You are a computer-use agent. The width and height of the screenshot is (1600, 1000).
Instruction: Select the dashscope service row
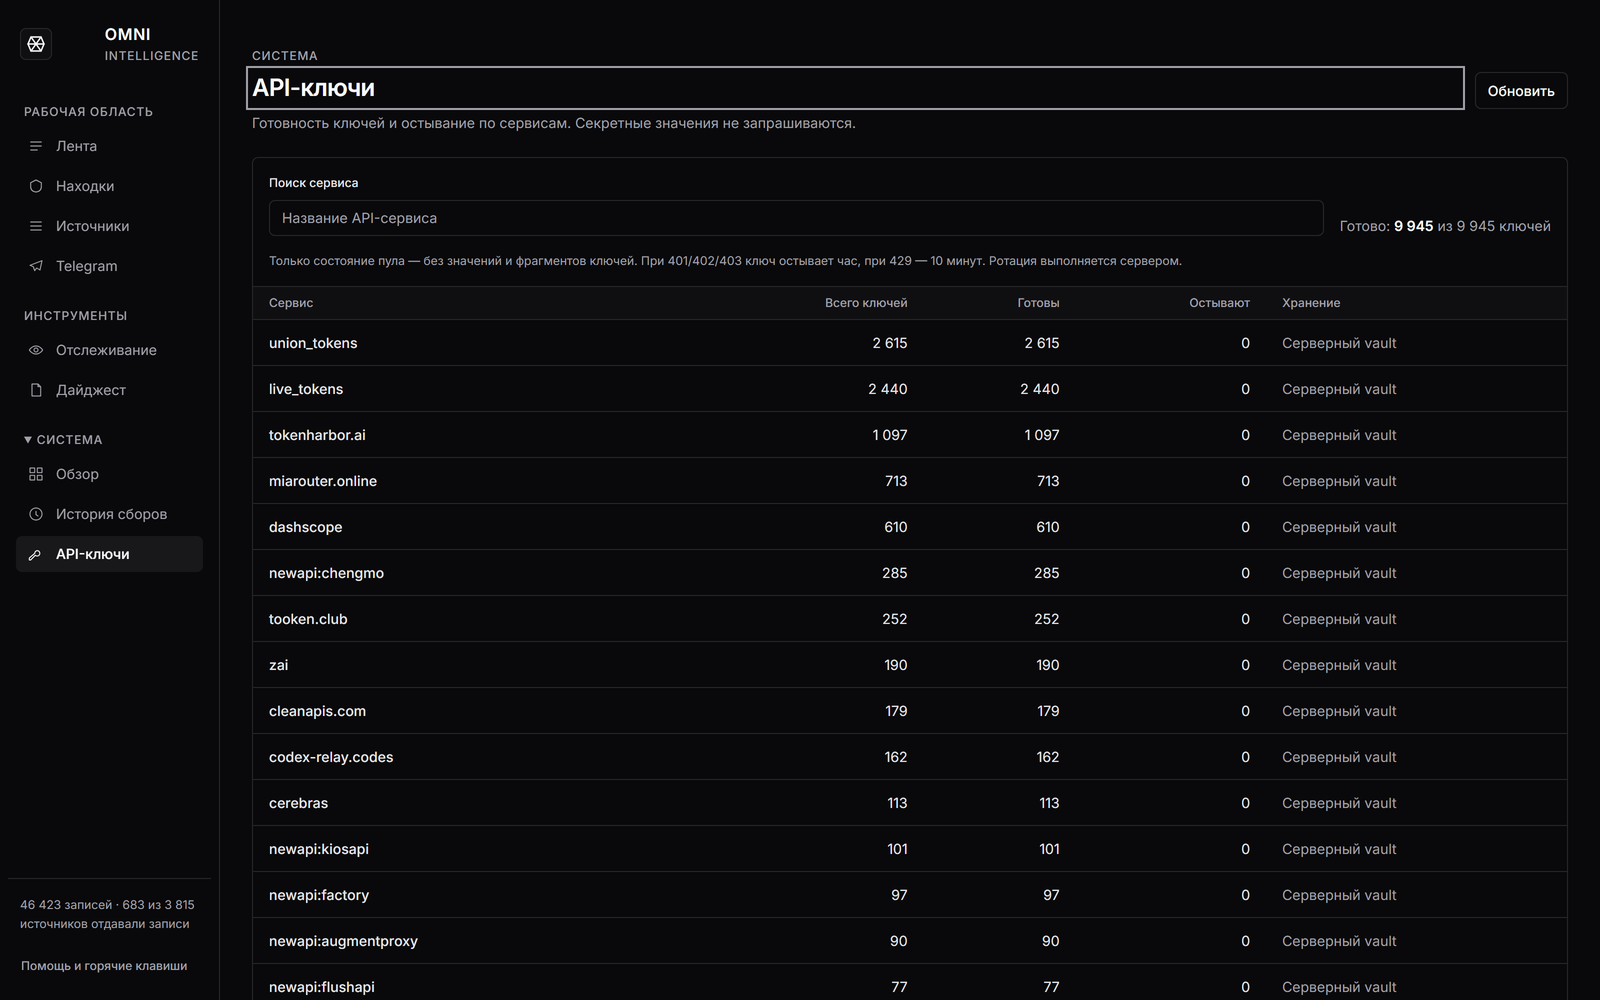pyautogui.click(x=909, y=527)
